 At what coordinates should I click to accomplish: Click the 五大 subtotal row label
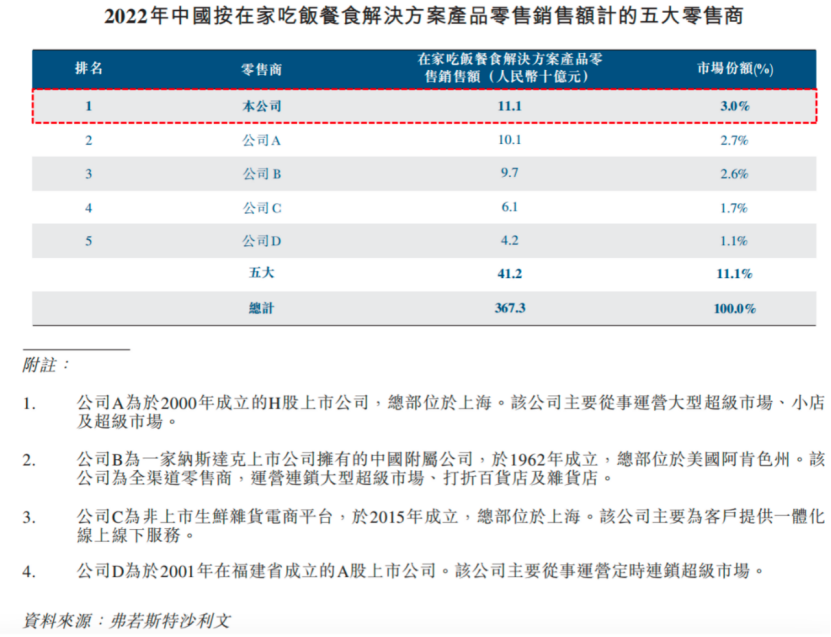point(262,274)
